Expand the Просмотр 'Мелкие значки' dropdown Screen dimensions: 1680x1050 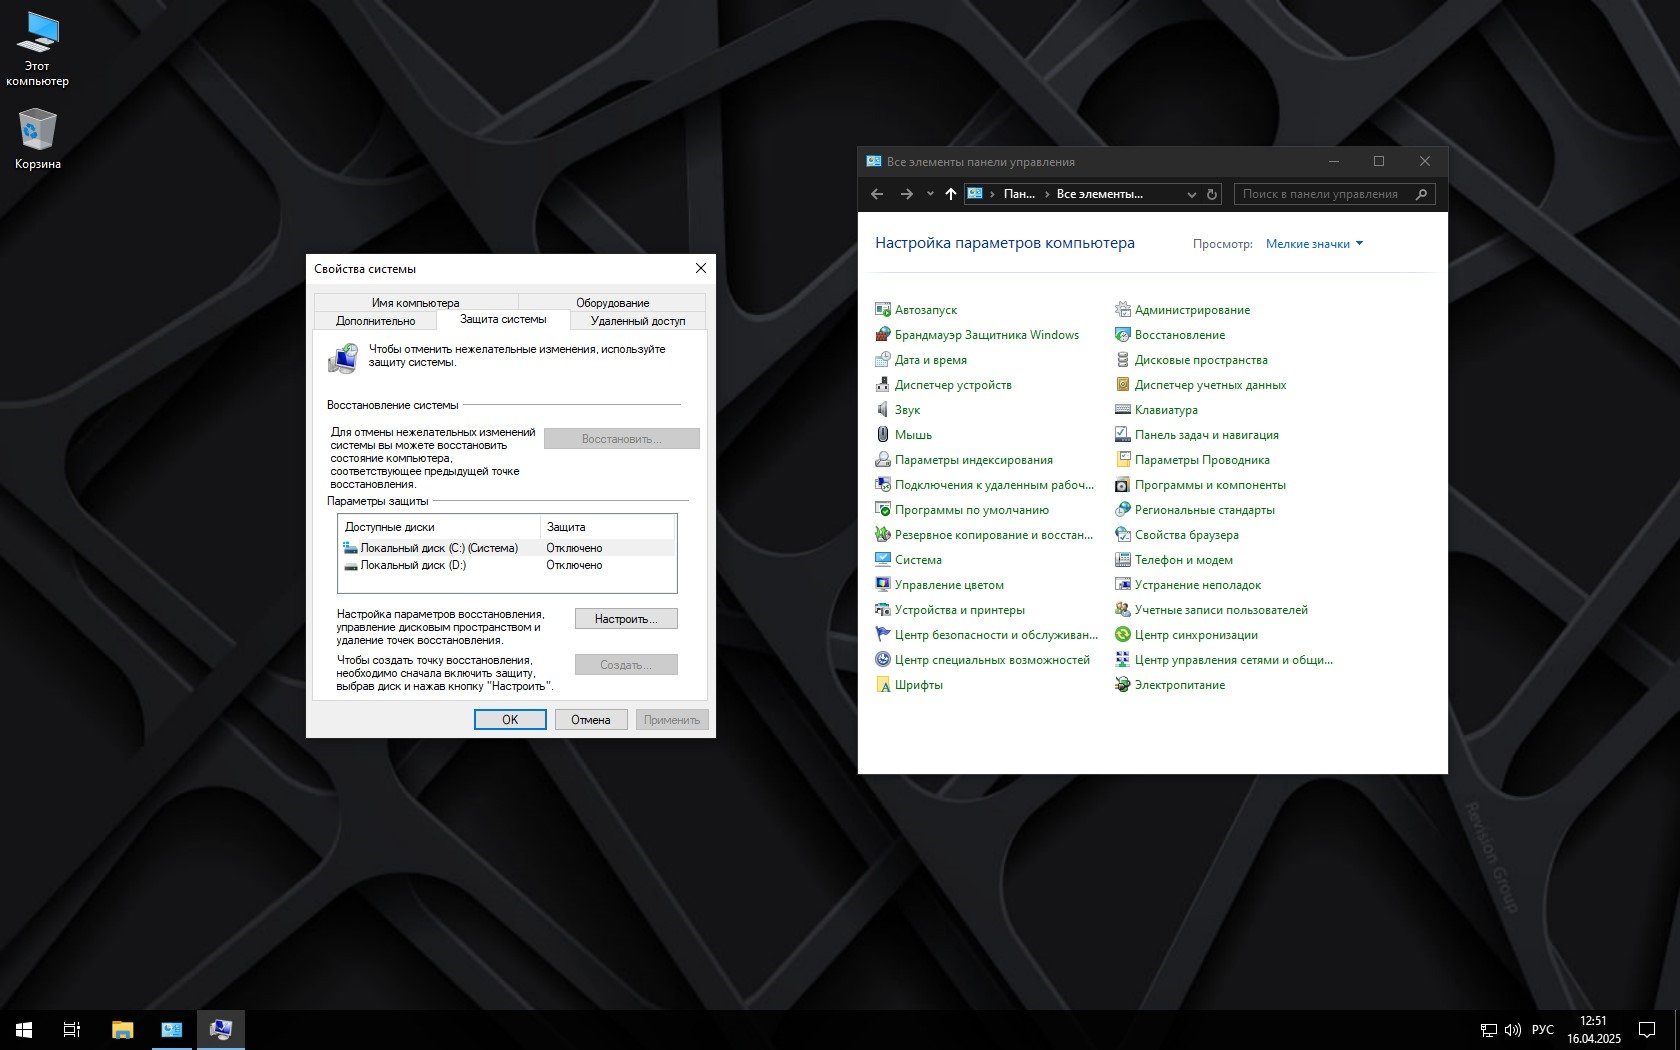tap(1314, 244)
